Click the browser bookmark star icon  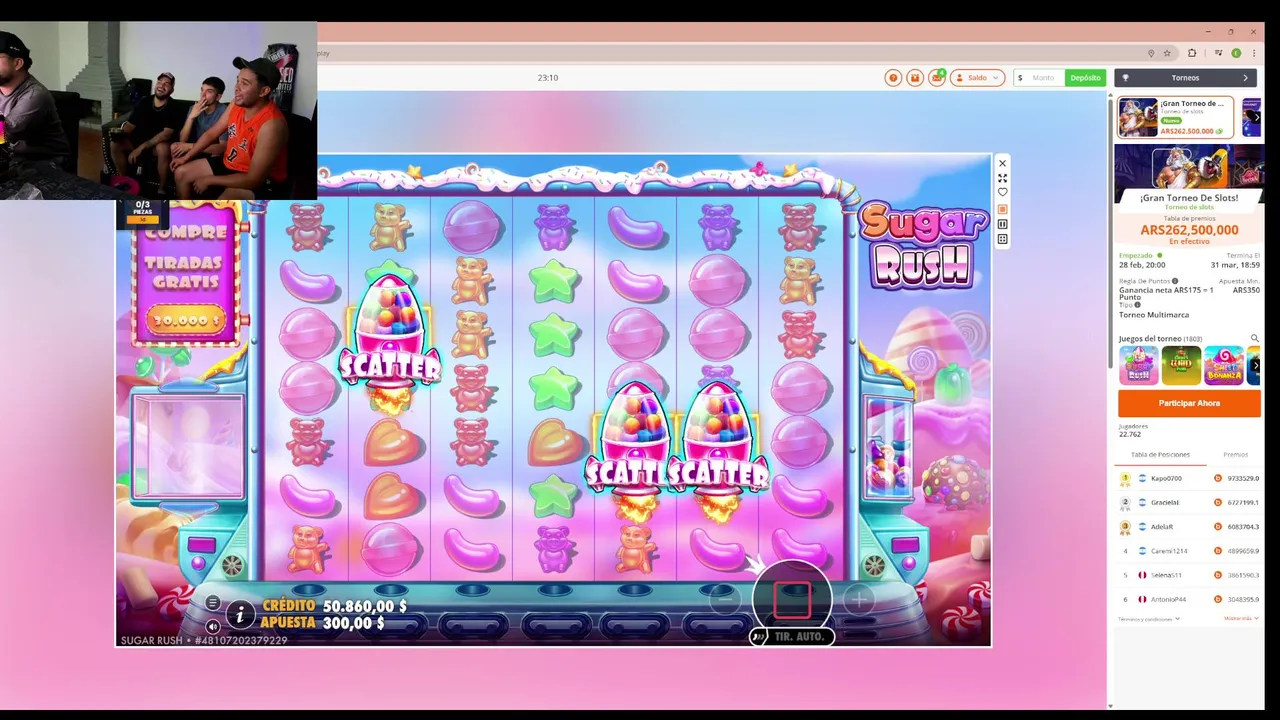pos(1167,53)
